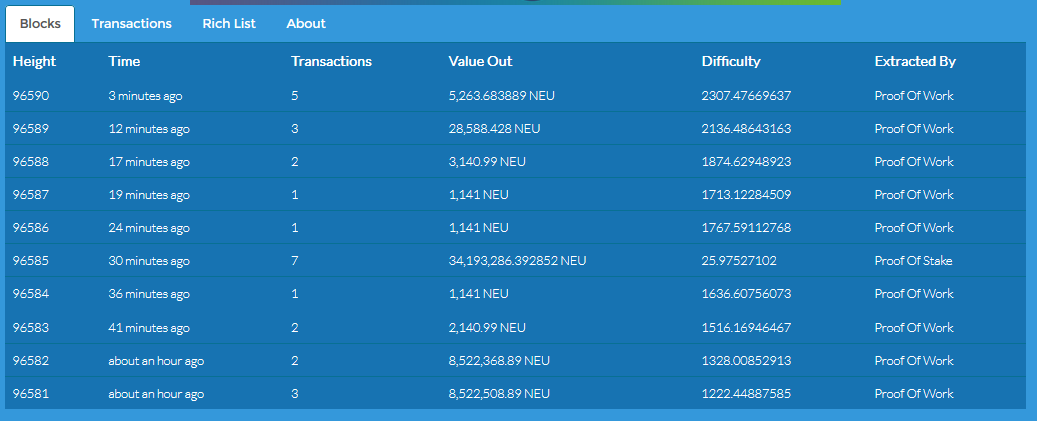Click difficulty 1713.12284509
This screenshot has height=421, width=1037.
[746, 195]
